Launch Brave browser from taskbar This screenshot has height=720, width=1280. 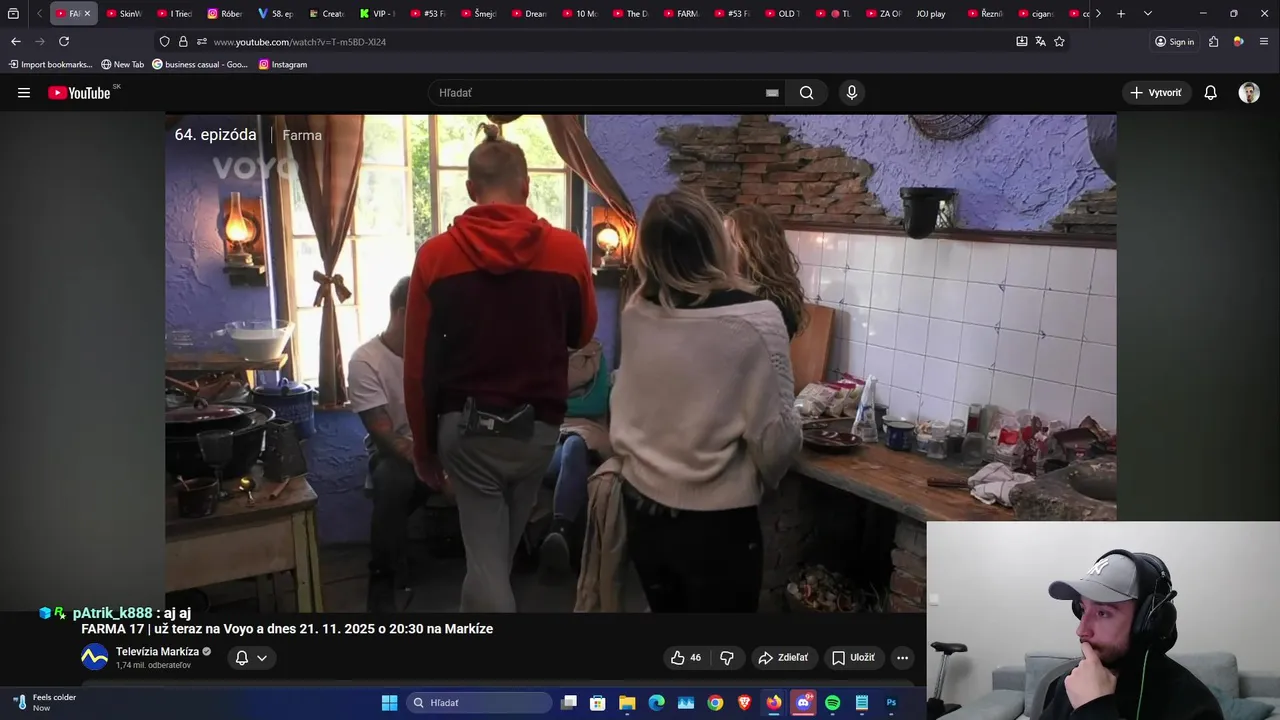(x=744, y=703)
